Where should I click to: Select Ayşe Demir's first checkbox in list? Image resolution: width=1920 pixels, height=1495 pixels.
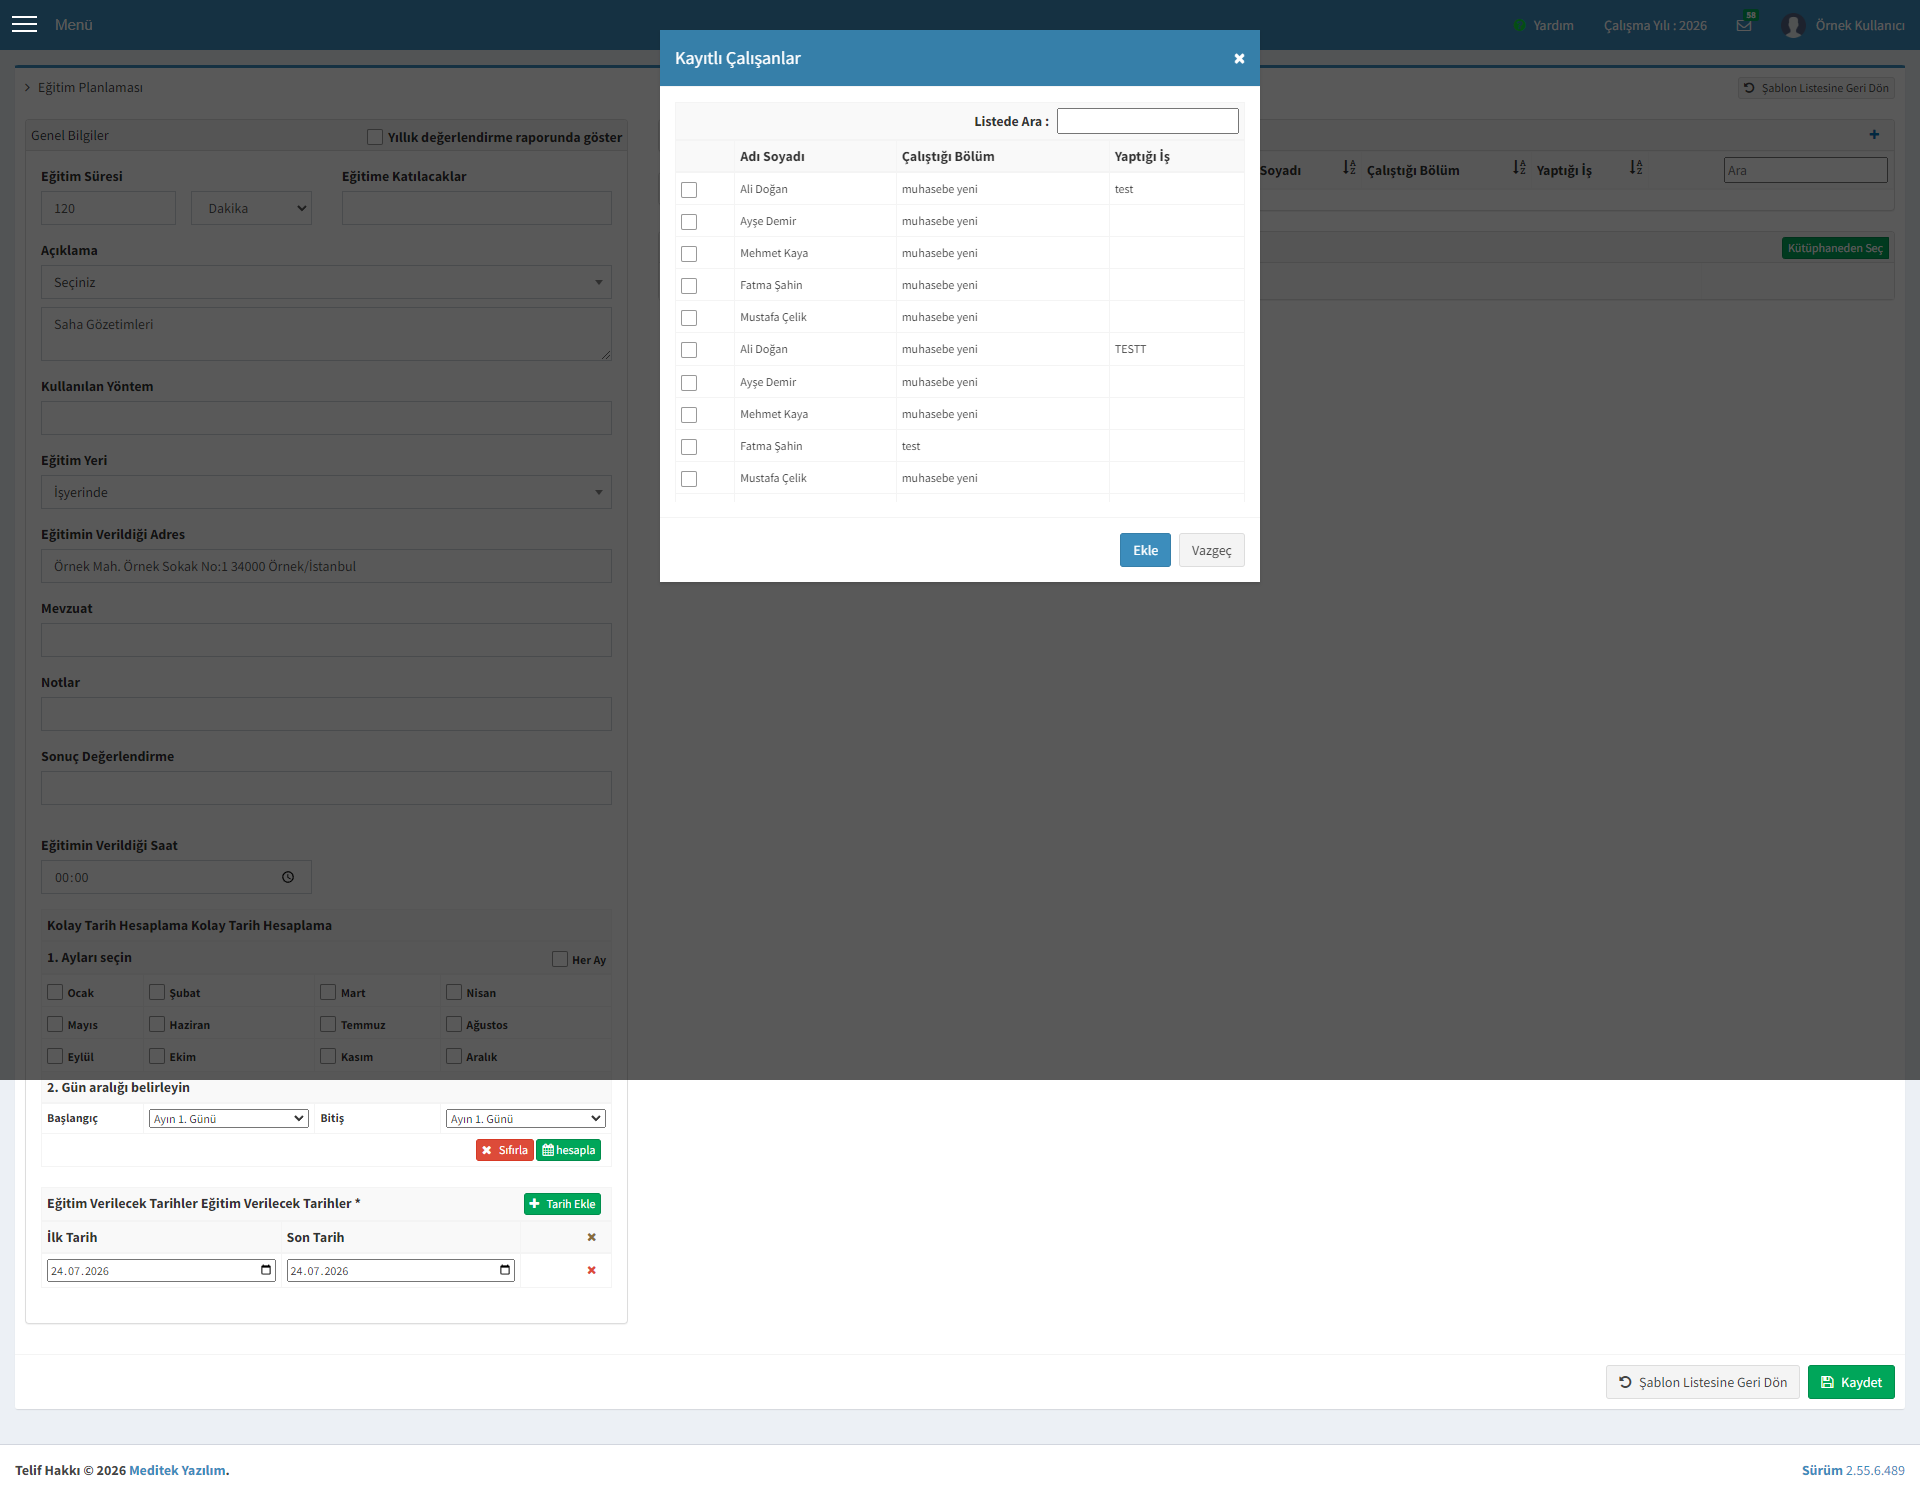[x=689, y=222]
